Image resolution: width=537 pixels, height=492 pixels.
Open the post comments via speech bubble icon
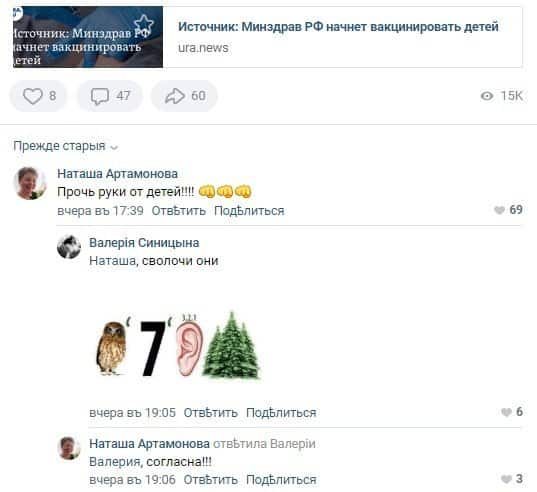100,96
